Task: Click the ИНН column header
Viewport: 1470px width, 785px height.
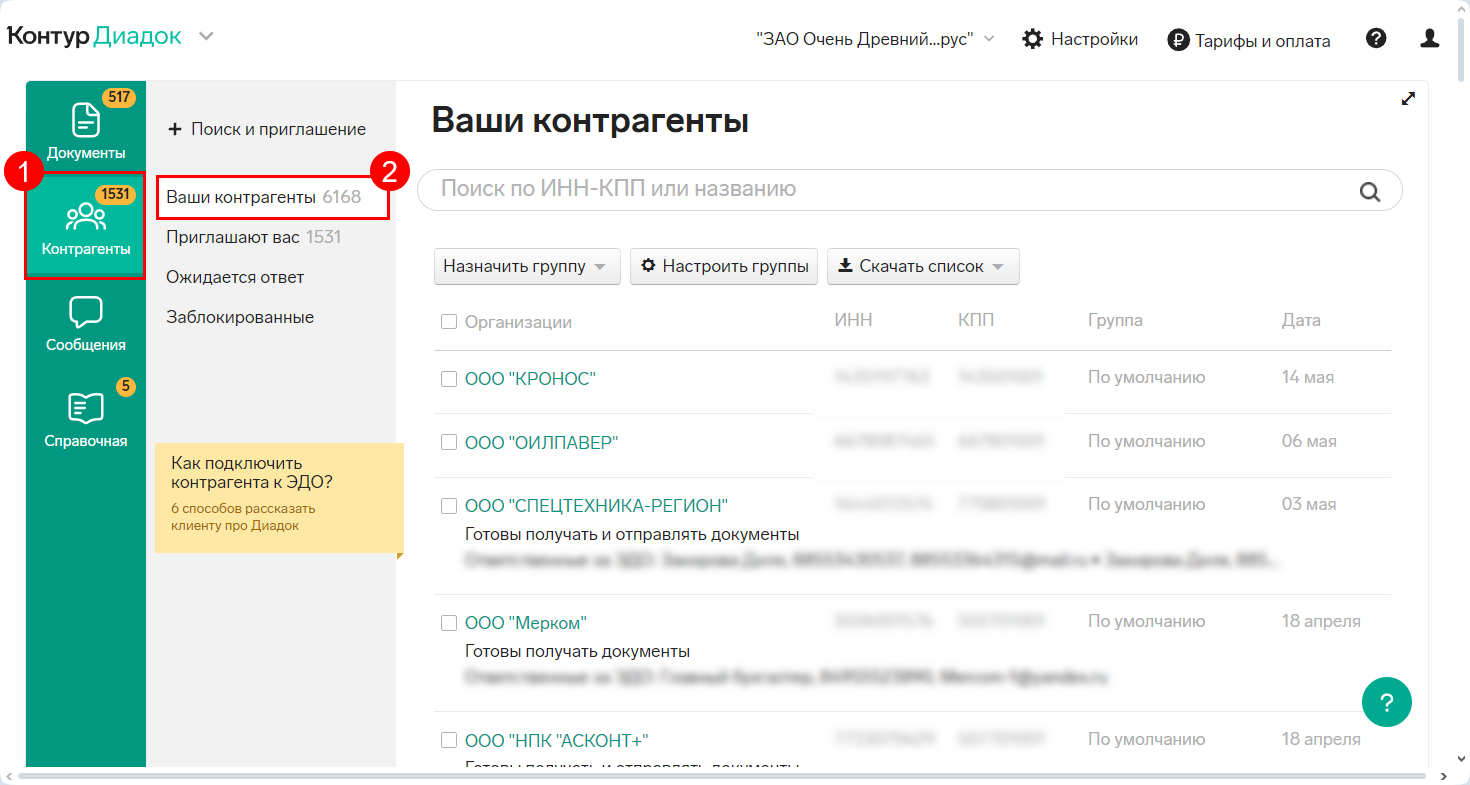Action: pyautogui.click(x=853, y=321)
